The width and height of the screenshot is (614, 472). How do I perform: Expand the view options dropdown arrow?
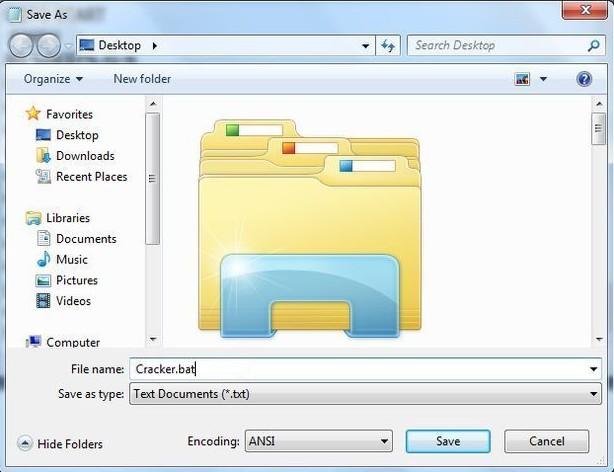[x=543, y=79]
